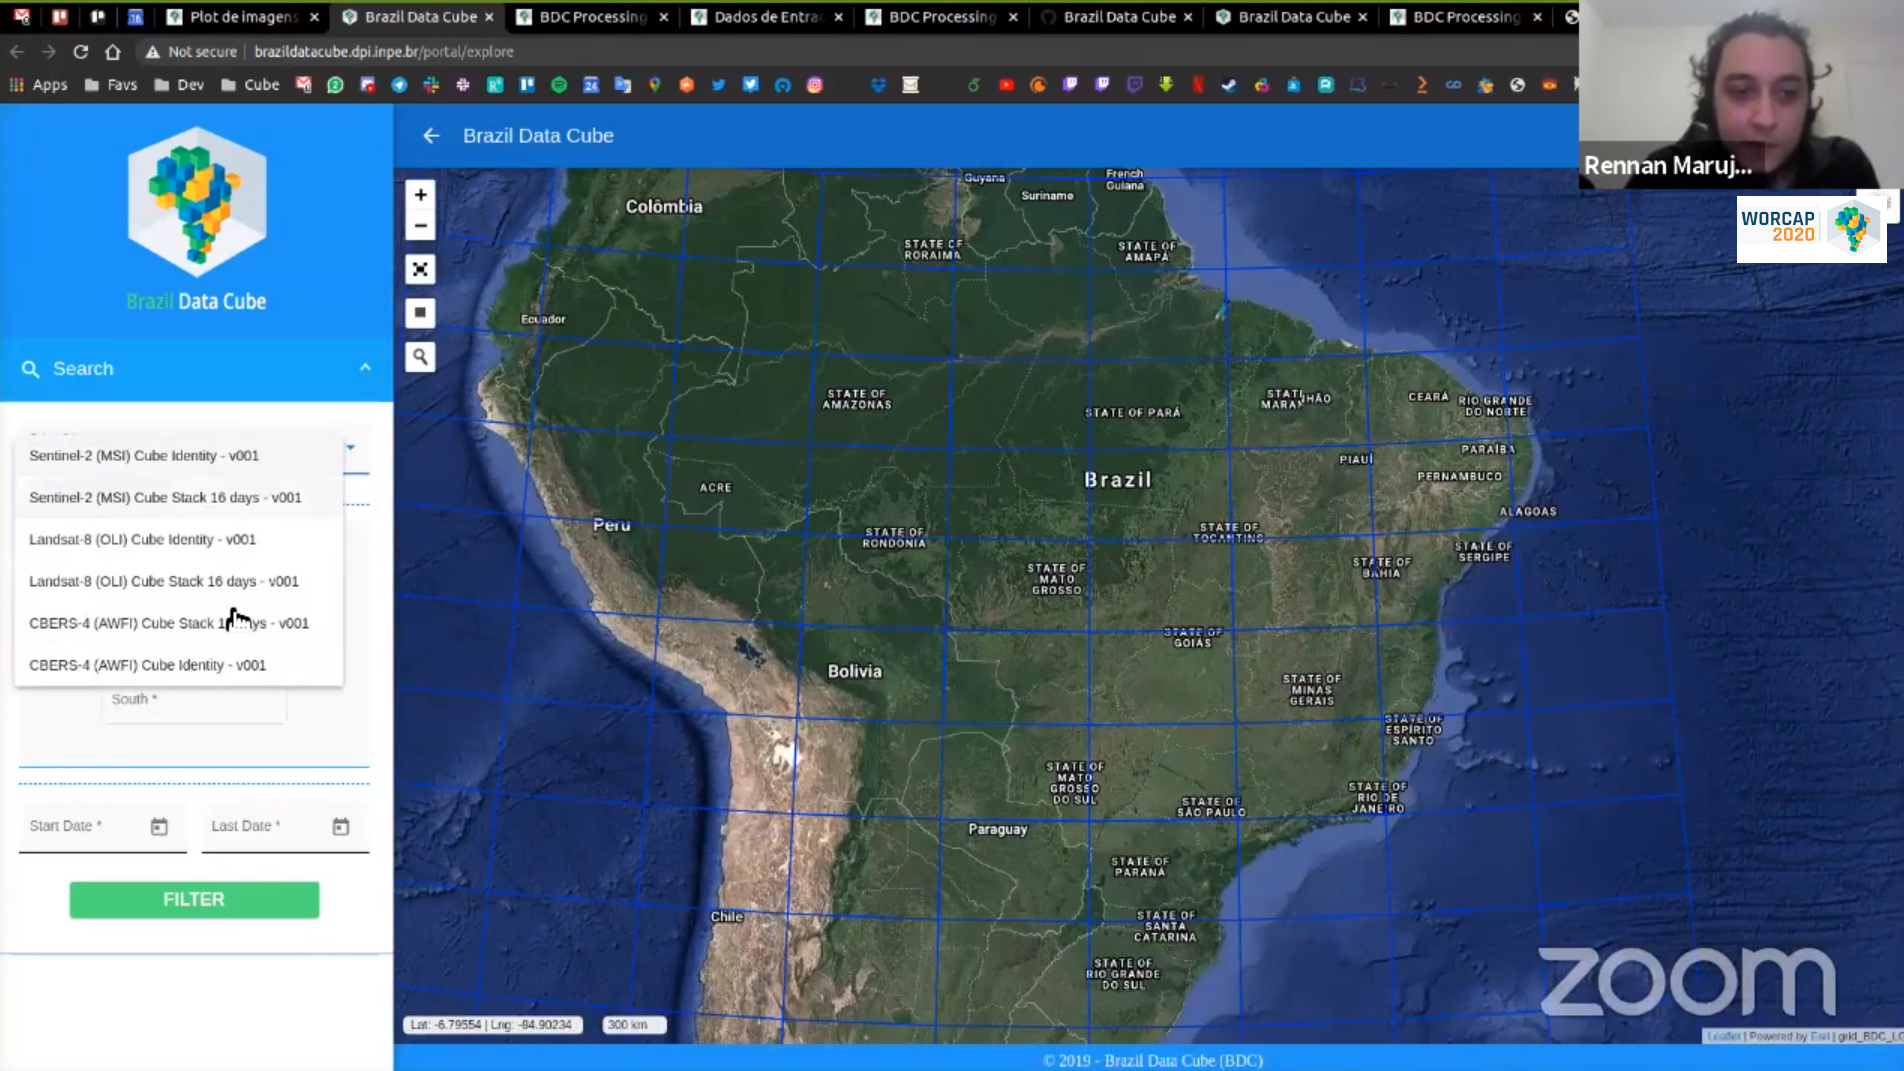Open the Spotify bookmark

(559, 85)
